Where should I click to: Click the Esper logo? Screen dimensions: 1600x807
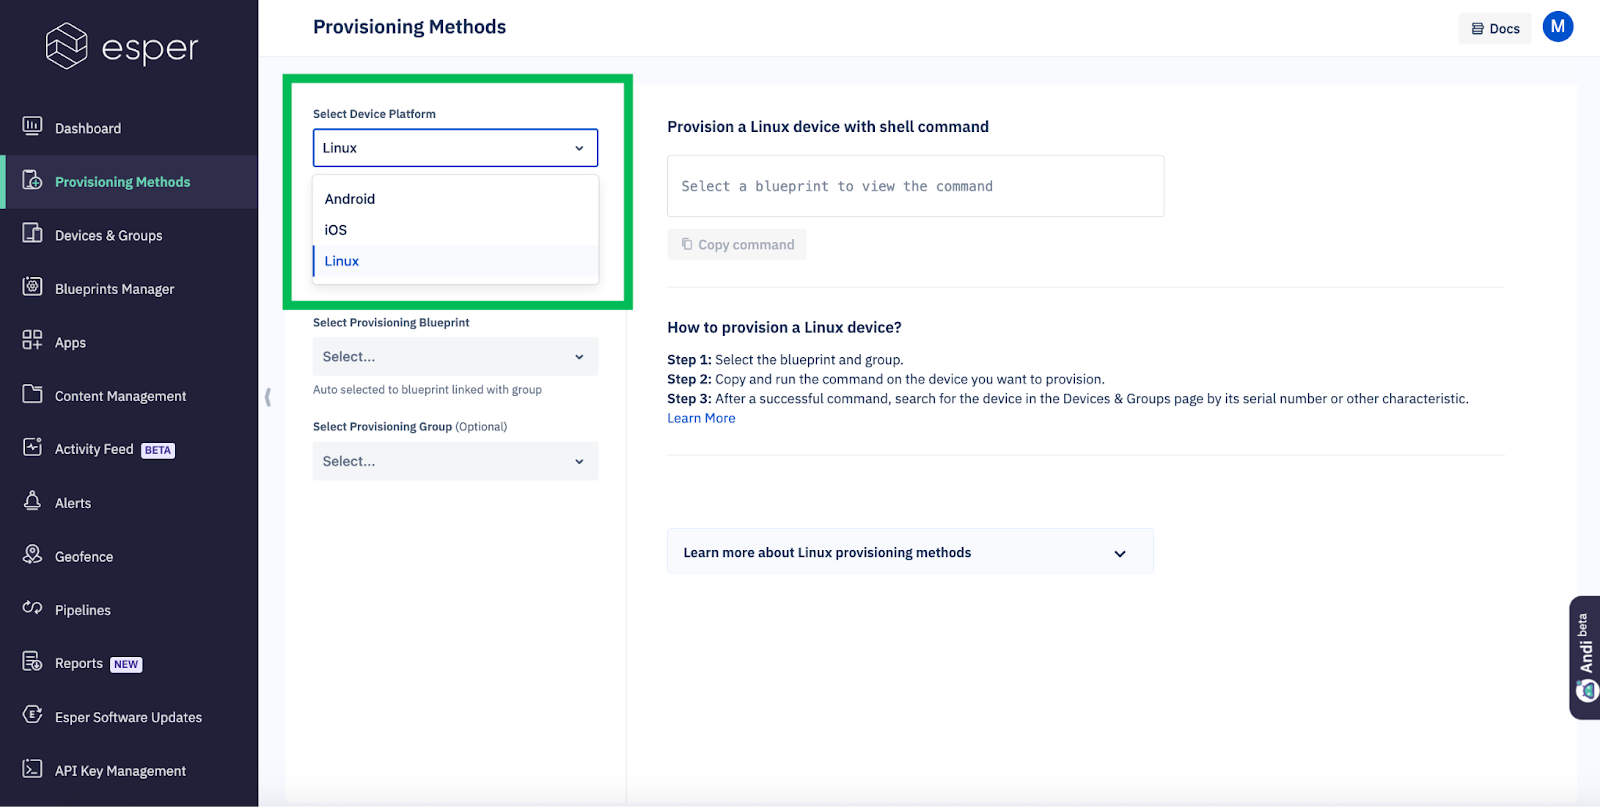(x=122, y=46)
